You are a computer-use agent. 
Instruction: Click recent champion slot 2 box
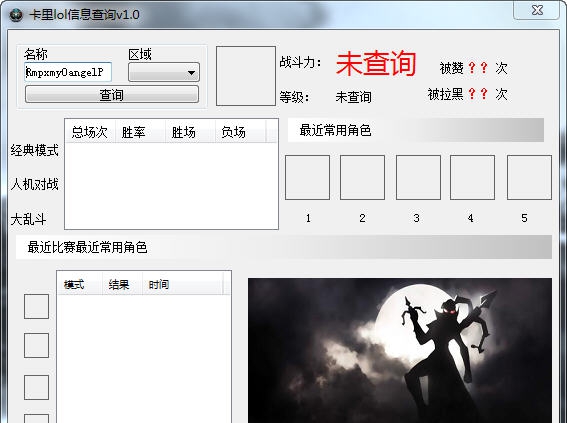(x=362, y=178)
